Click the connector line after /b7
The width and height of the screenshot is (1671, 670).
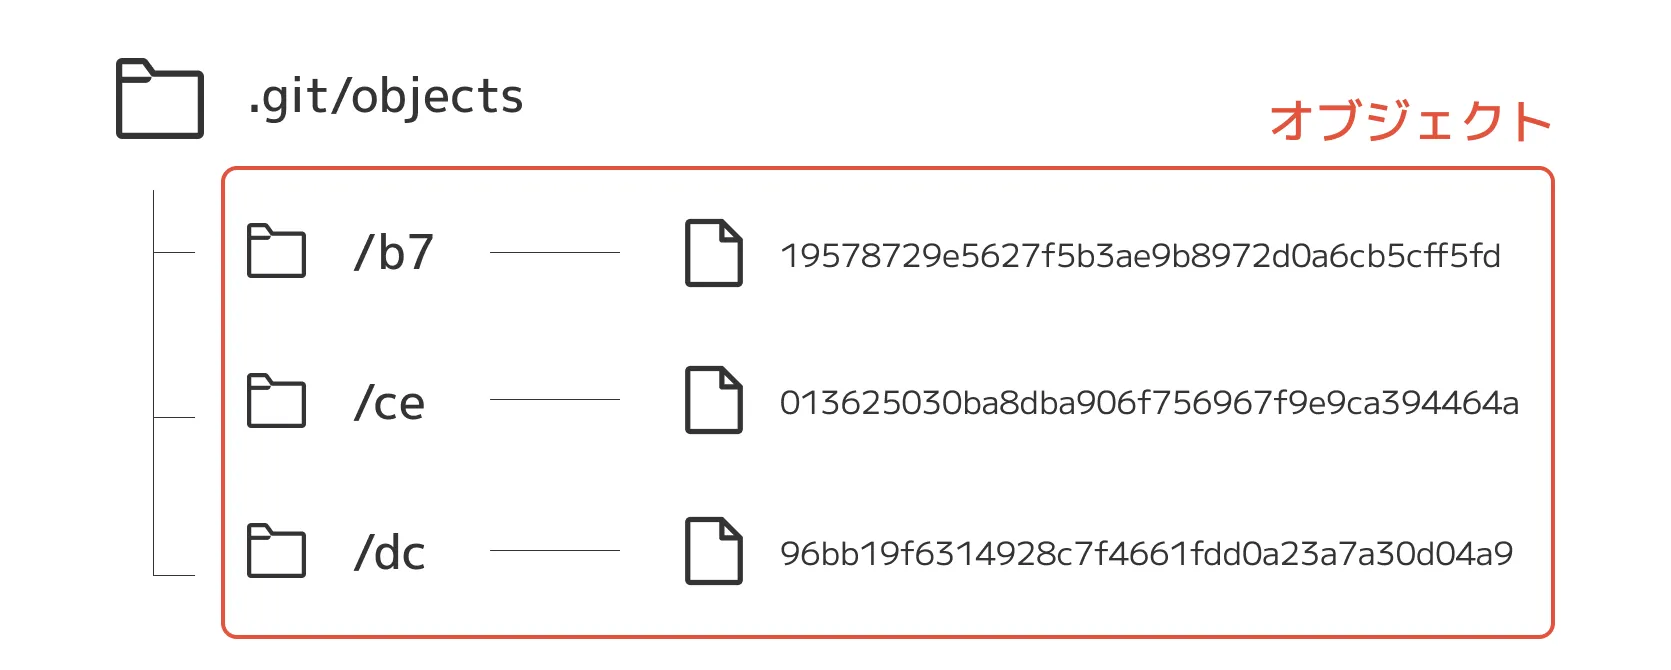point(554,253)
